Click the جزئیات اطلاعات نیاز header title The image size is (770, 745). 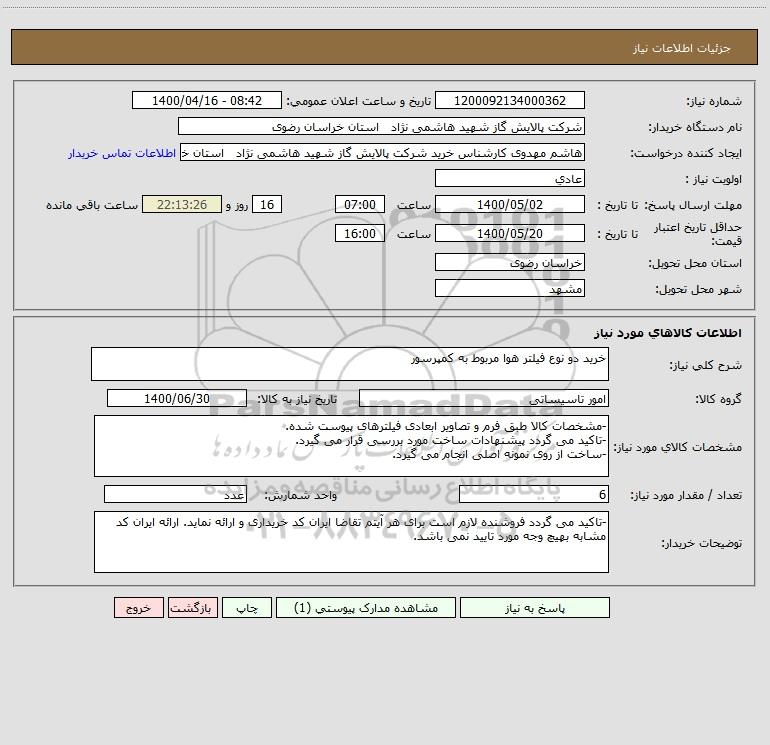pyautogui.click(x=682, y=48)
